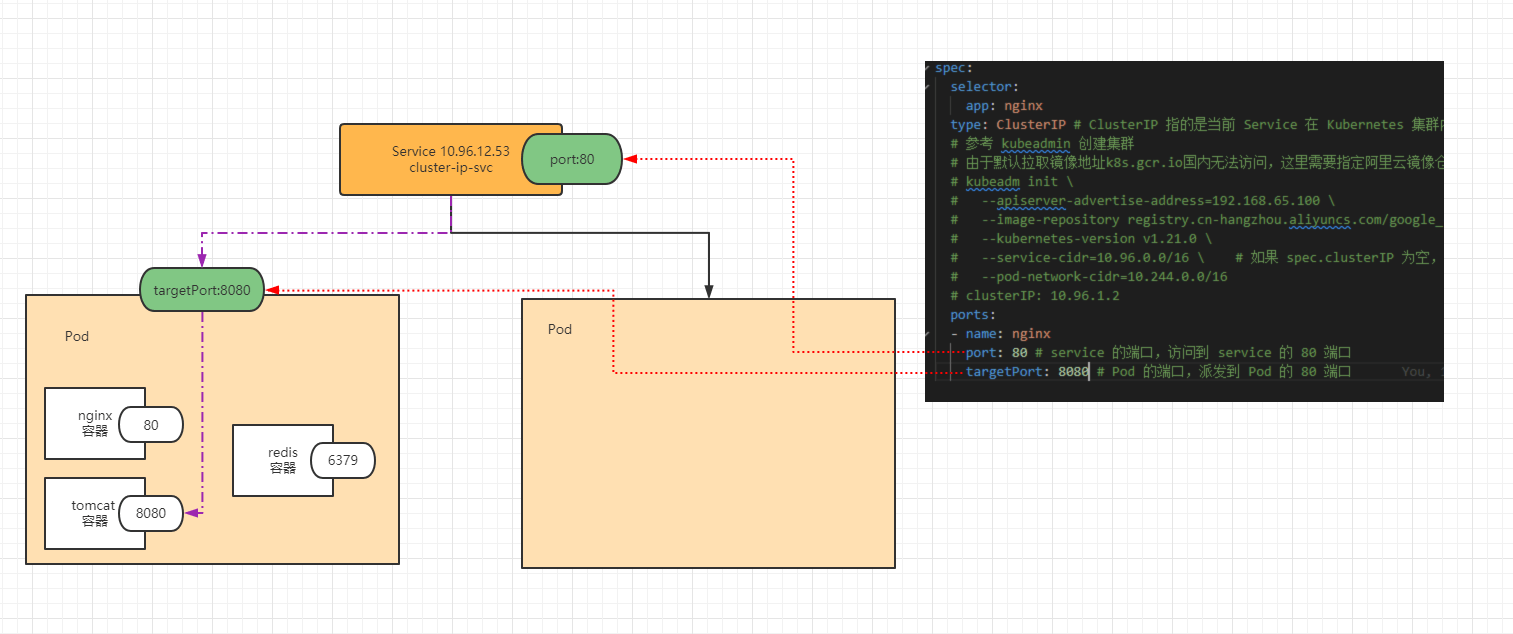Screen dimensions: 1513x634
Task: Select the 8080 port pill beside tomcat
Action: pyautogui.click(x=151, y=514)
